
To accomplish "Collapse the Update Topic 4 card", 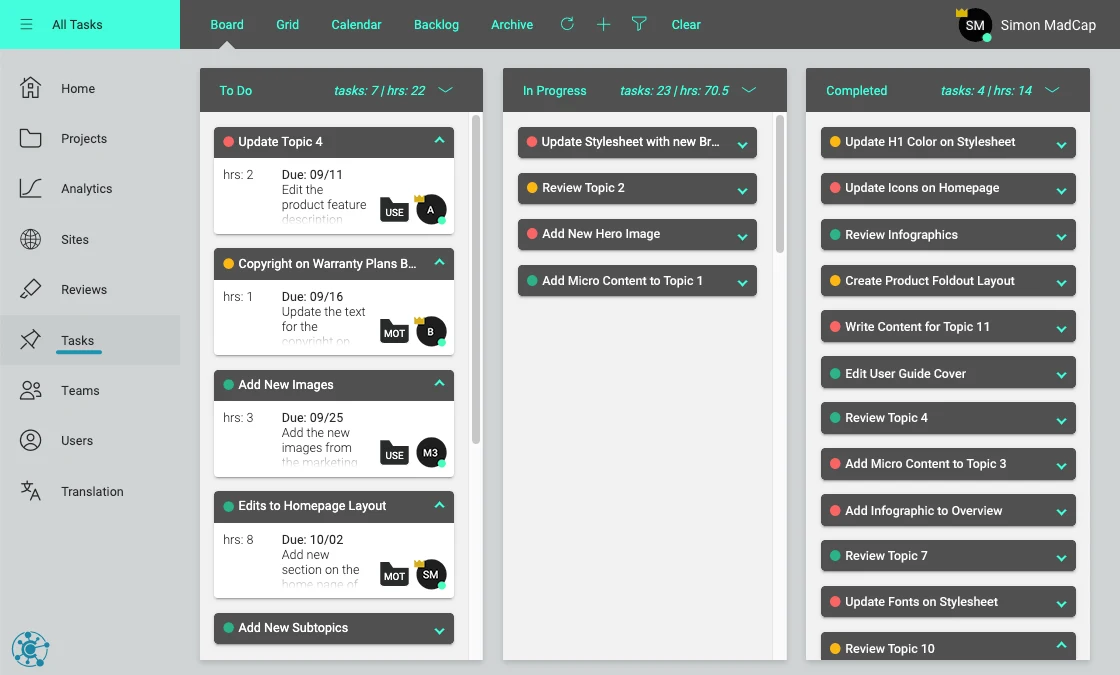I will 439,141.
